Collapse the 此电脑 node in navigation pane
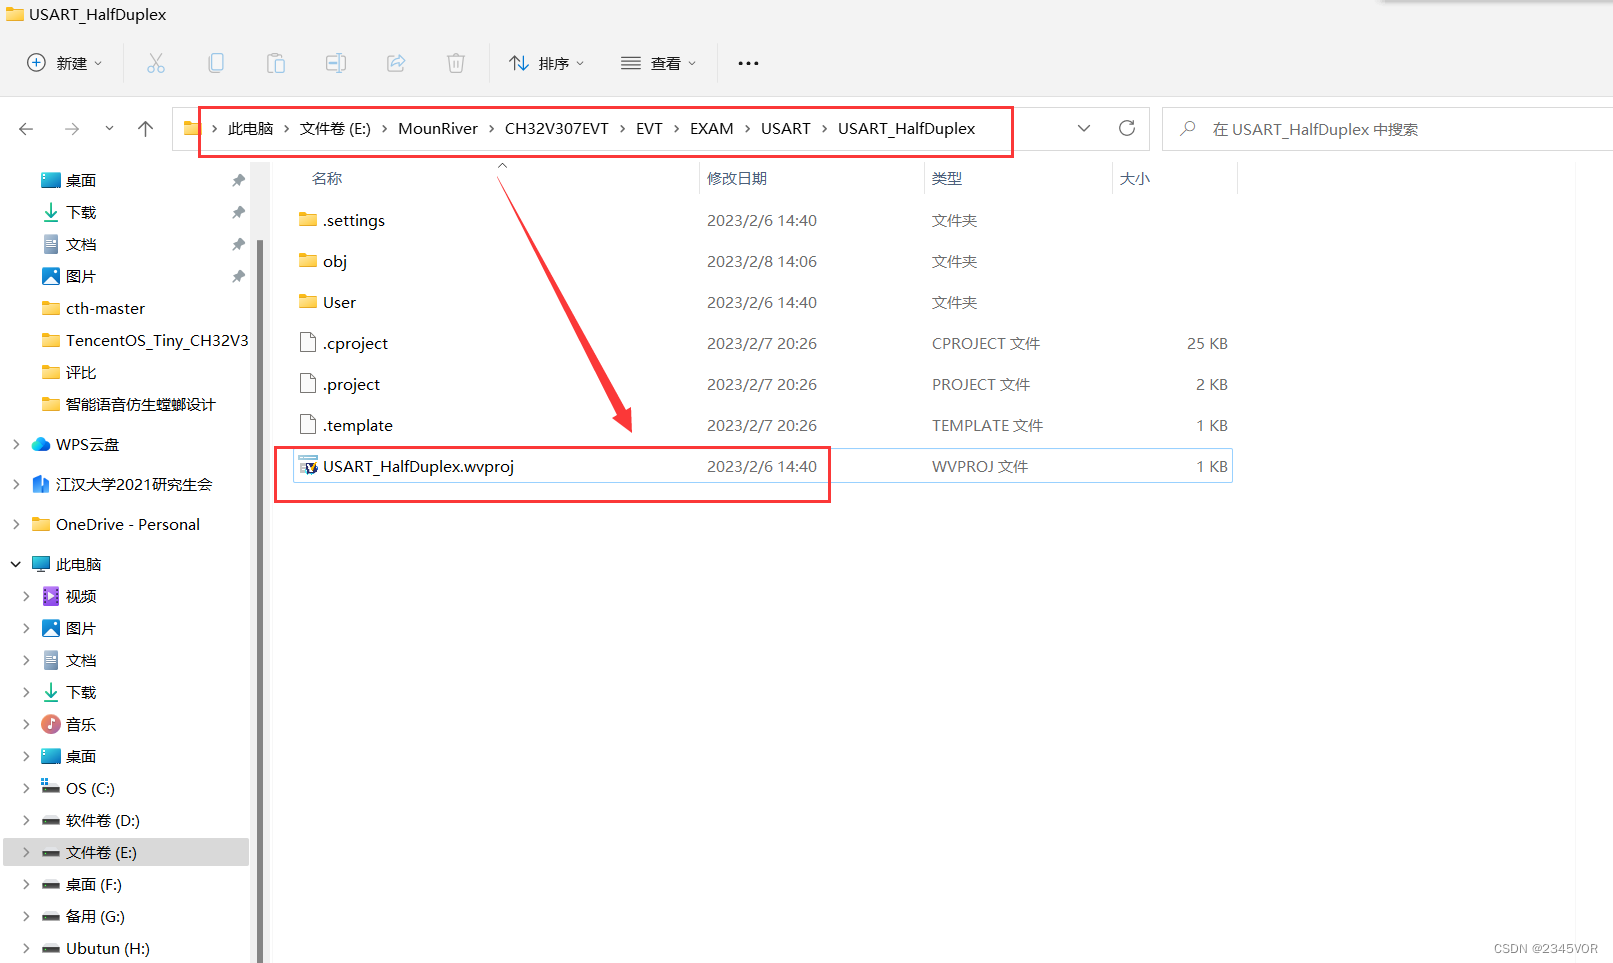 (16, 564)
